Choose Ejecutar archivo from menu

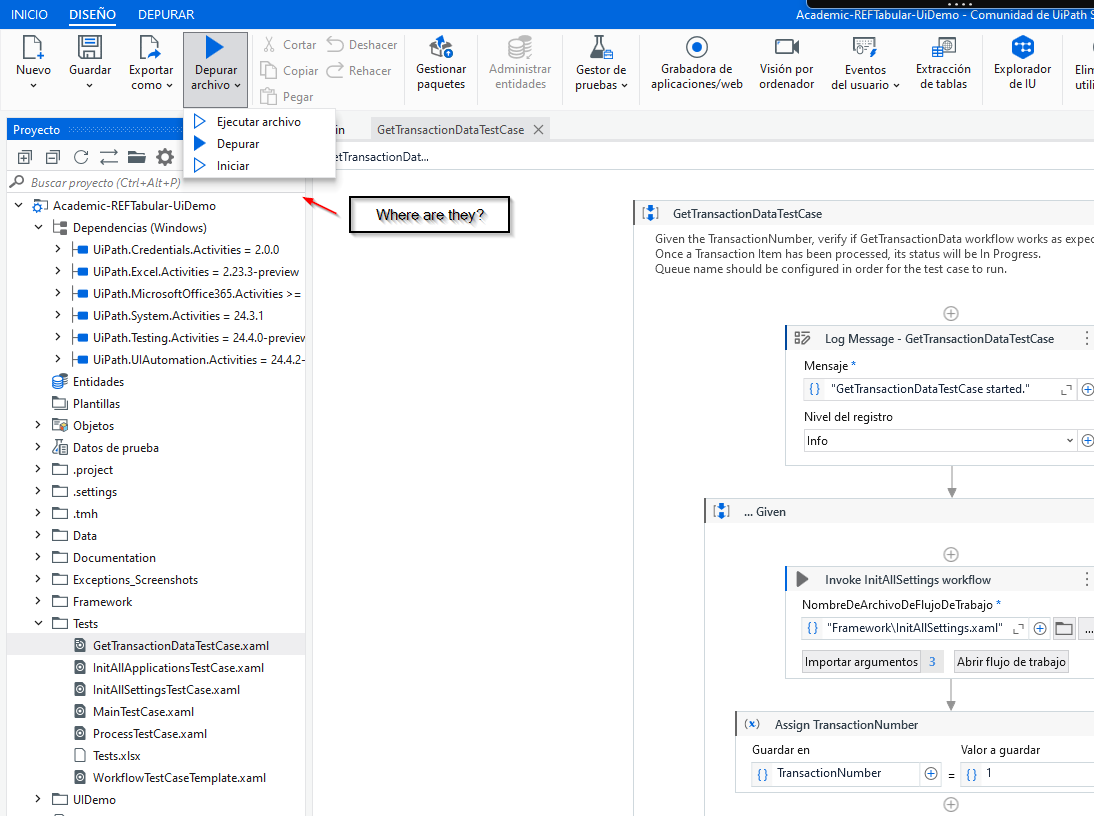(x=259, y=121)
